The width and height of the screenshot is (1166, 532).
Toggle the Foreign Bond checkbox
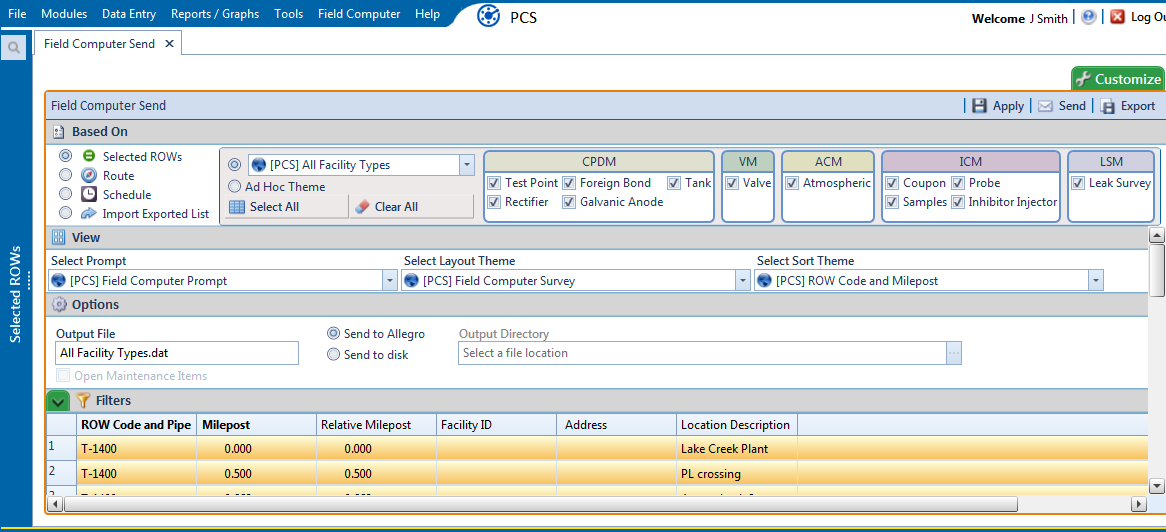pyautogui.click(x=569, y=183)
